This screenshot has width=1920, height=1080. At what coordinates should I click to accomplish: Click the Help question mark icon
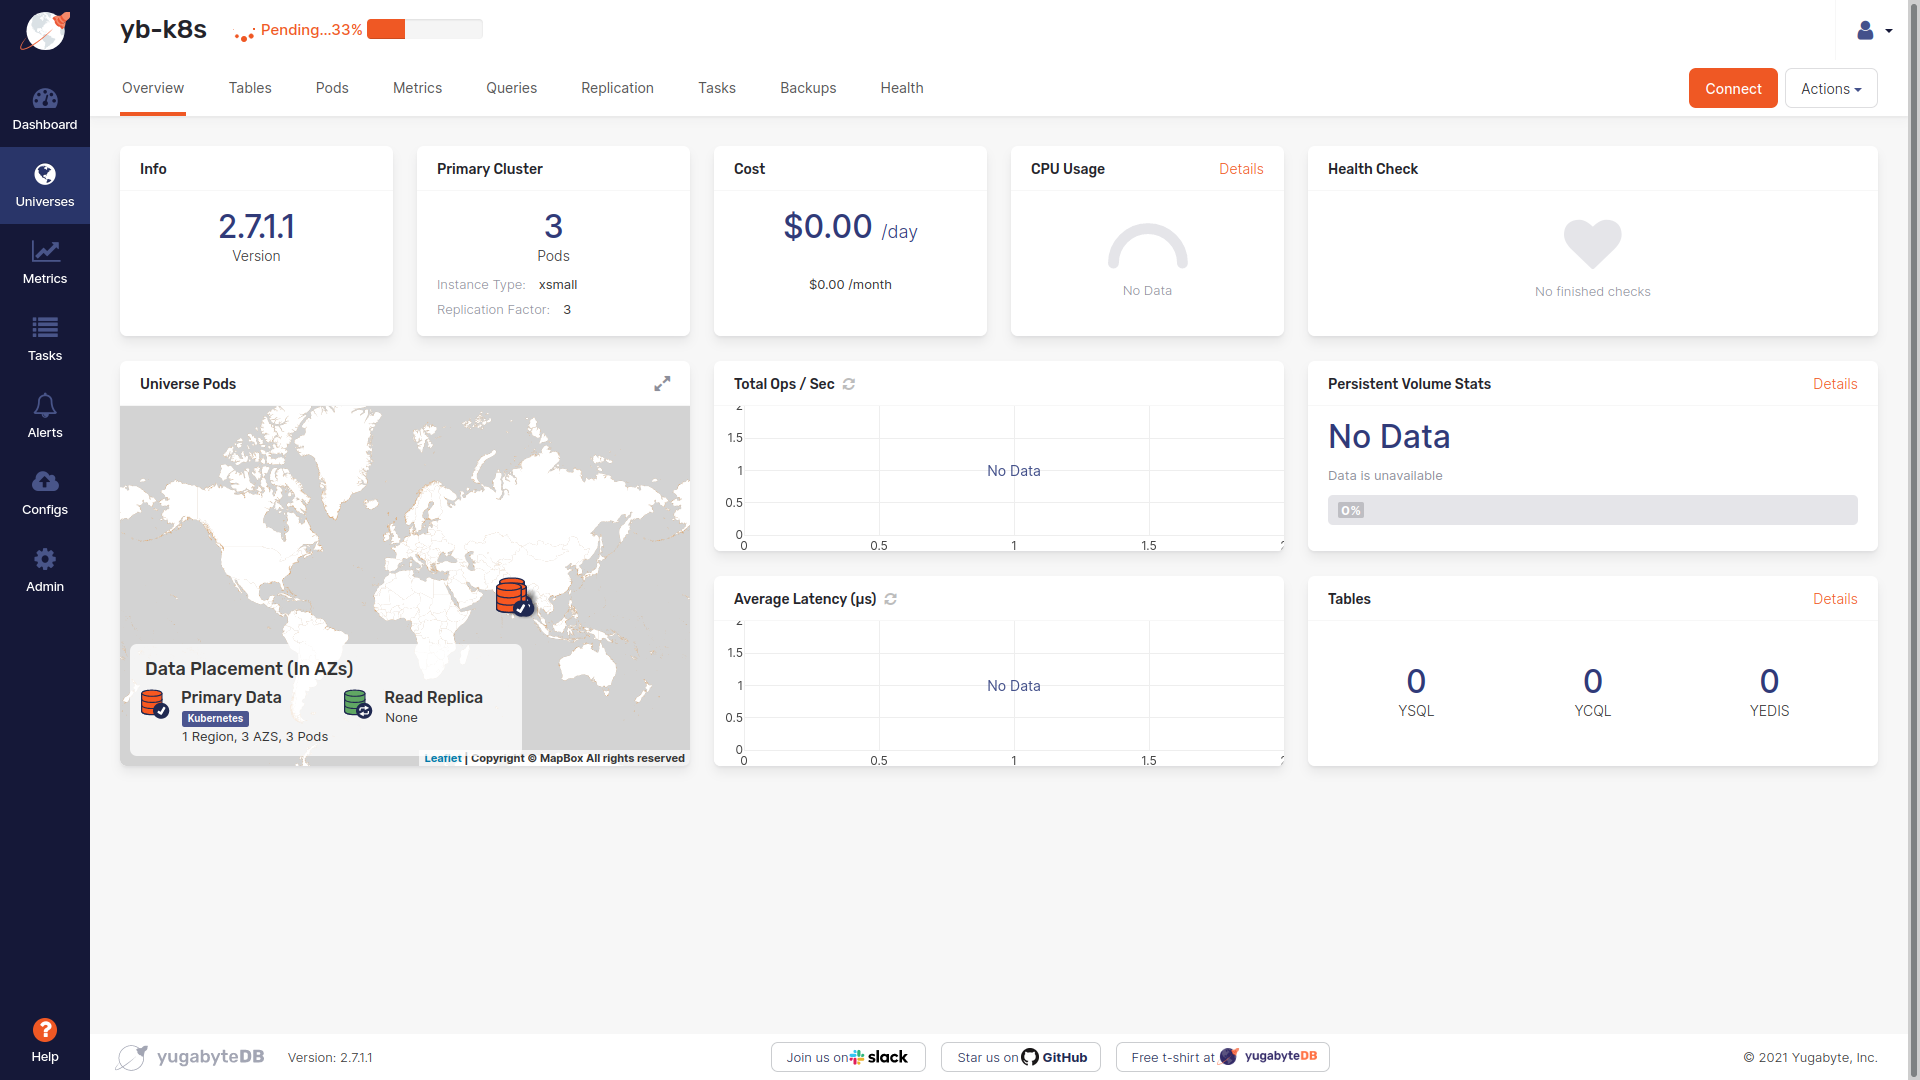(x=45, y=1030)
